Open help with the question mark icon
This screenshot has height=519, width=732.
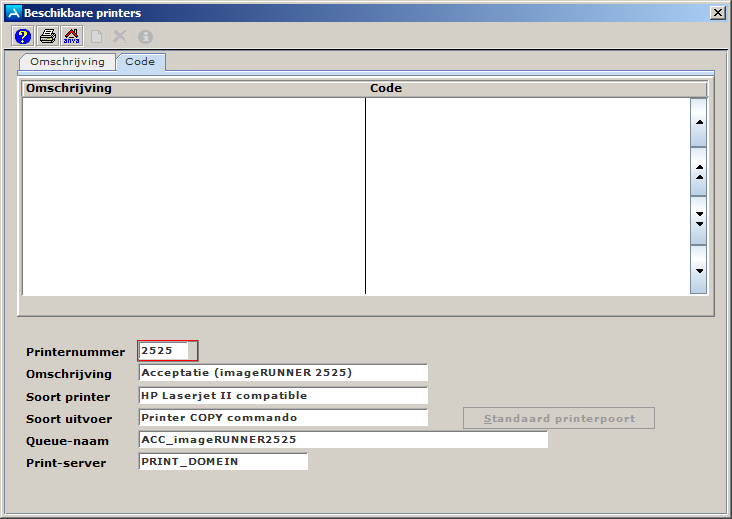pyautogui.click(x=23, y=37)
